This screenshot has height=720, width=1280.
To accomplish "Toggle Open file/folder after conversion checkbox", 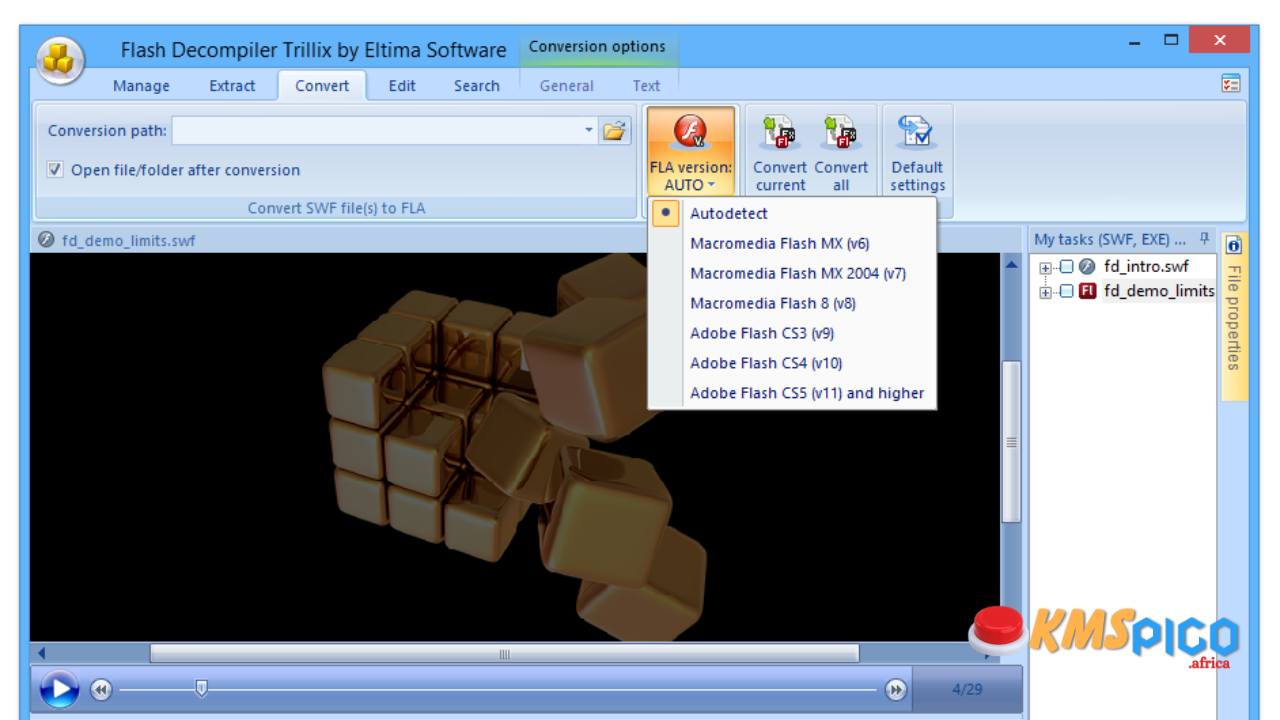I will coord(56,170).
